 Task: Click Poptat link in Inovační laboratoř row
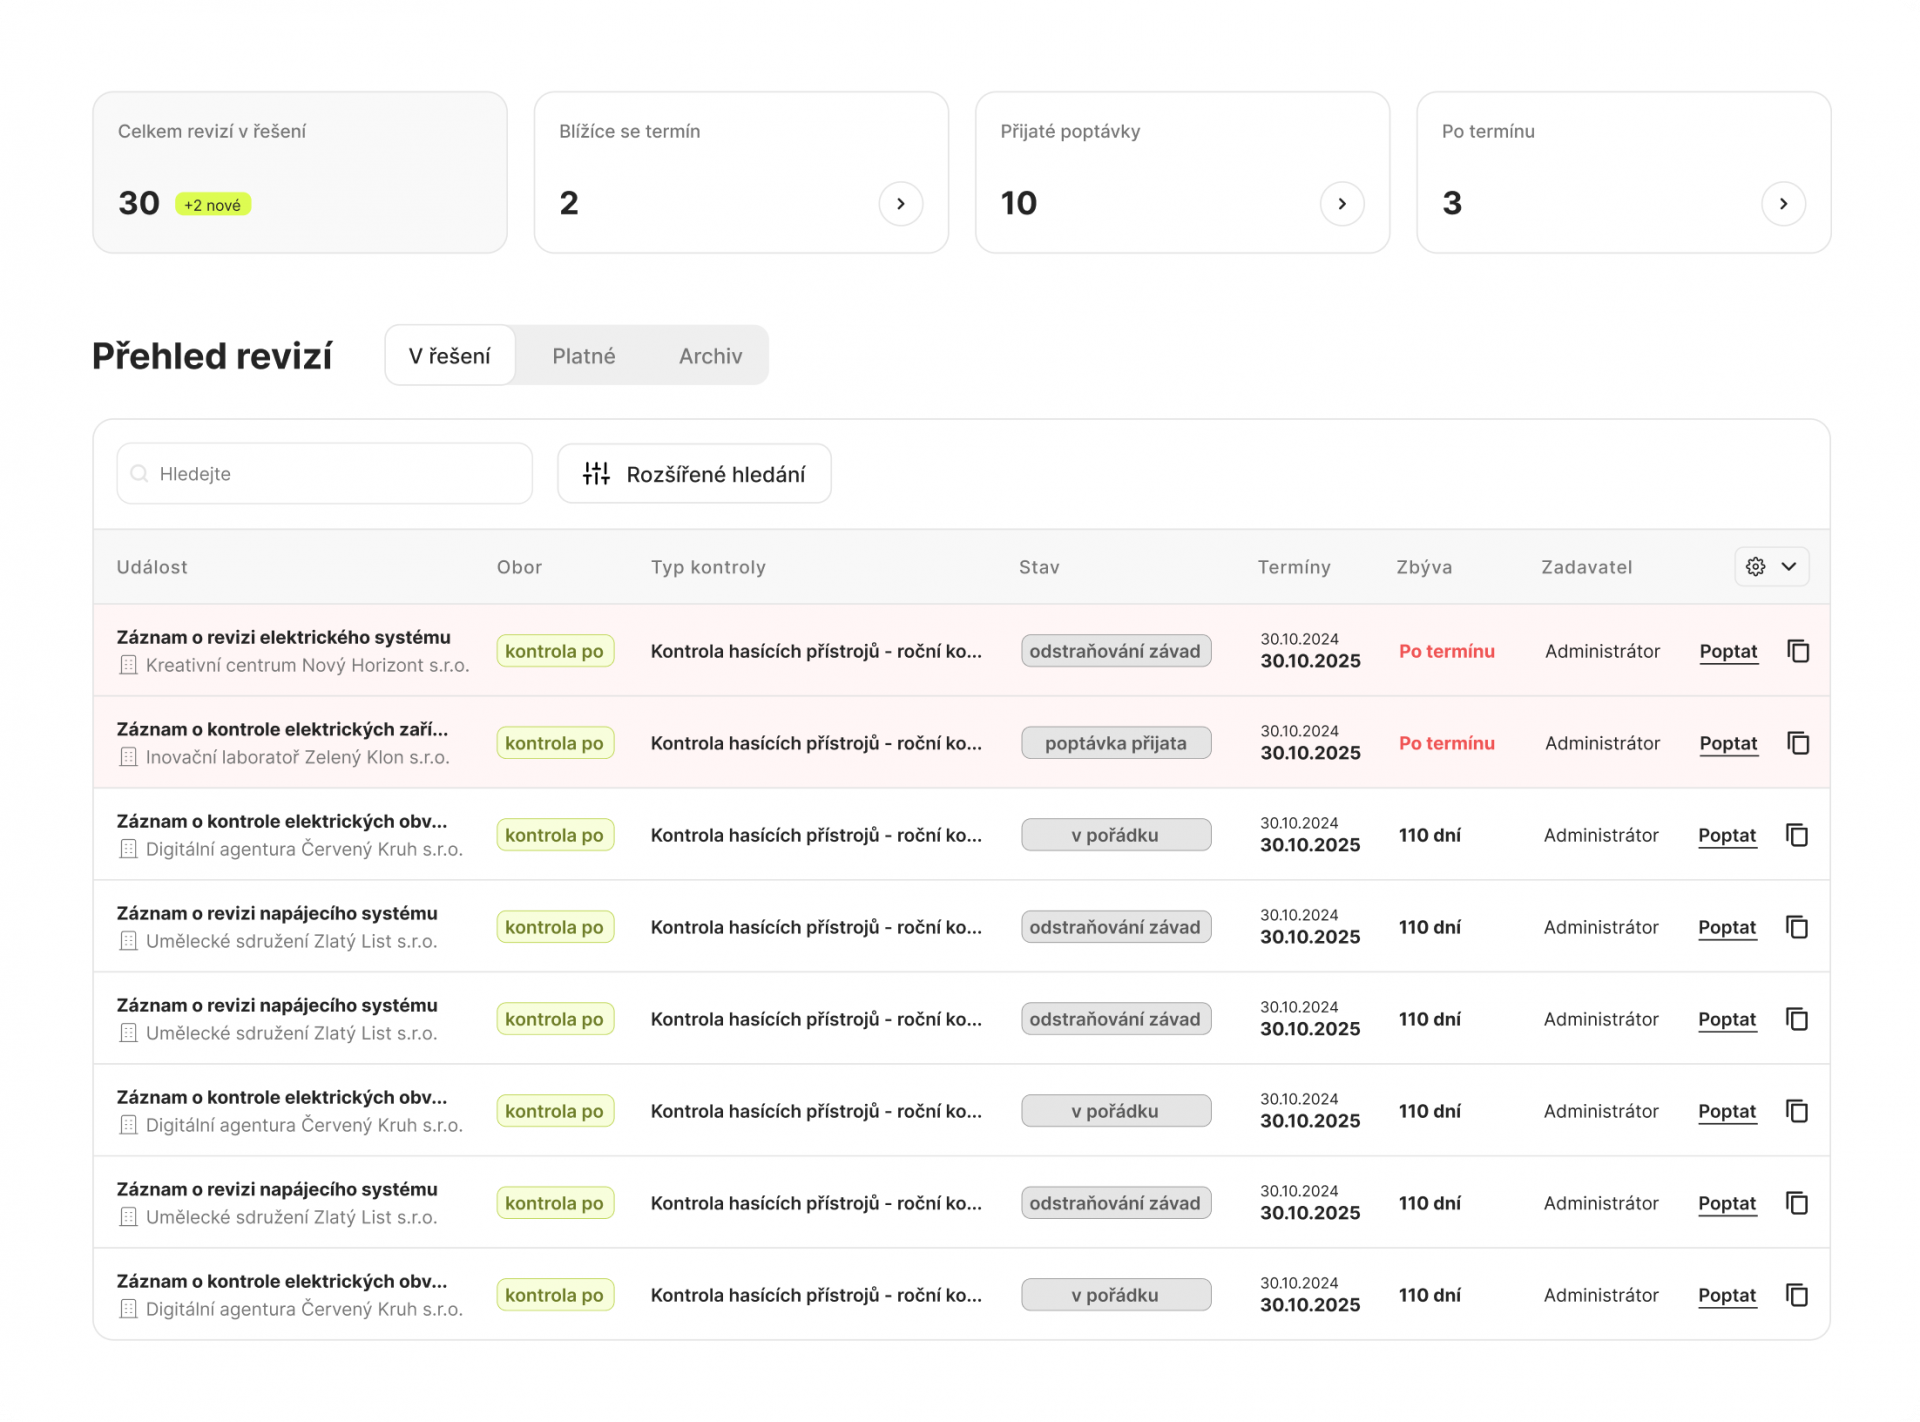click(x=1728, y=743)
